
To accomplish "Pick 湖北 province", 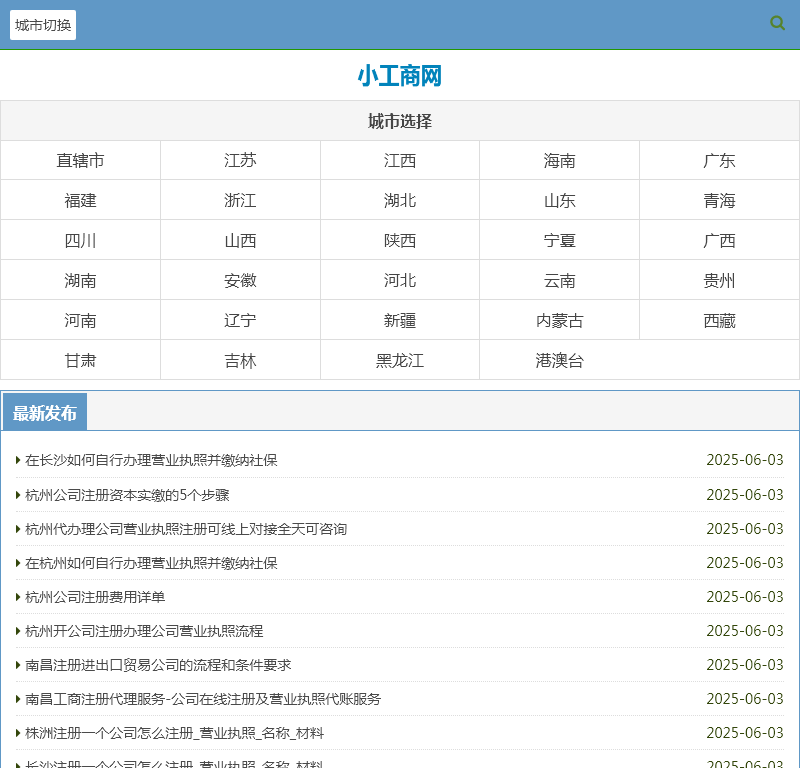I will (x=399, y=201).
